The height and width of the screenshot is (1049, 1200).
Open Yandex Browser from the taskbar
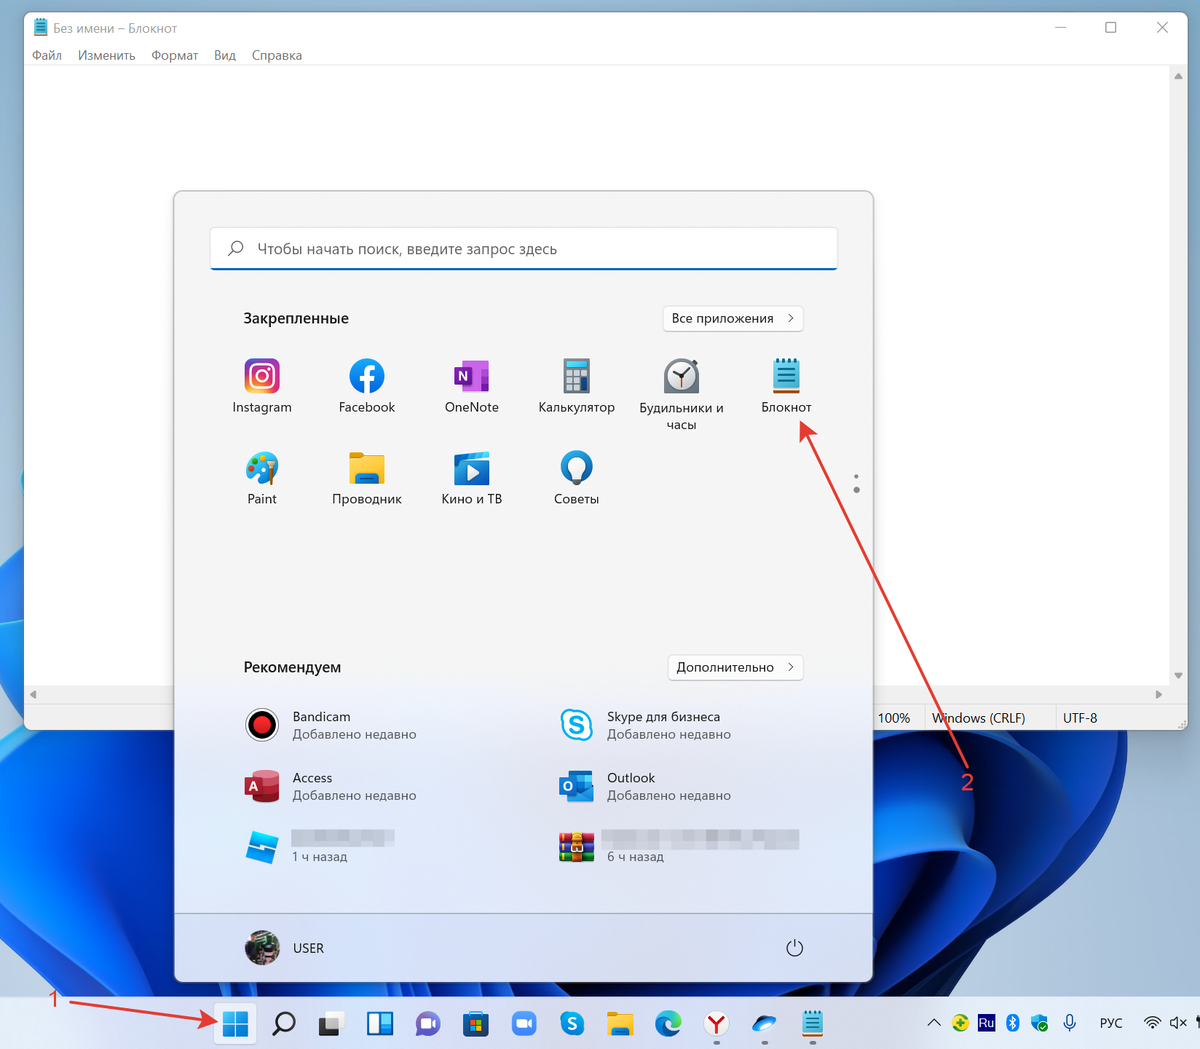coord(716,1023)
